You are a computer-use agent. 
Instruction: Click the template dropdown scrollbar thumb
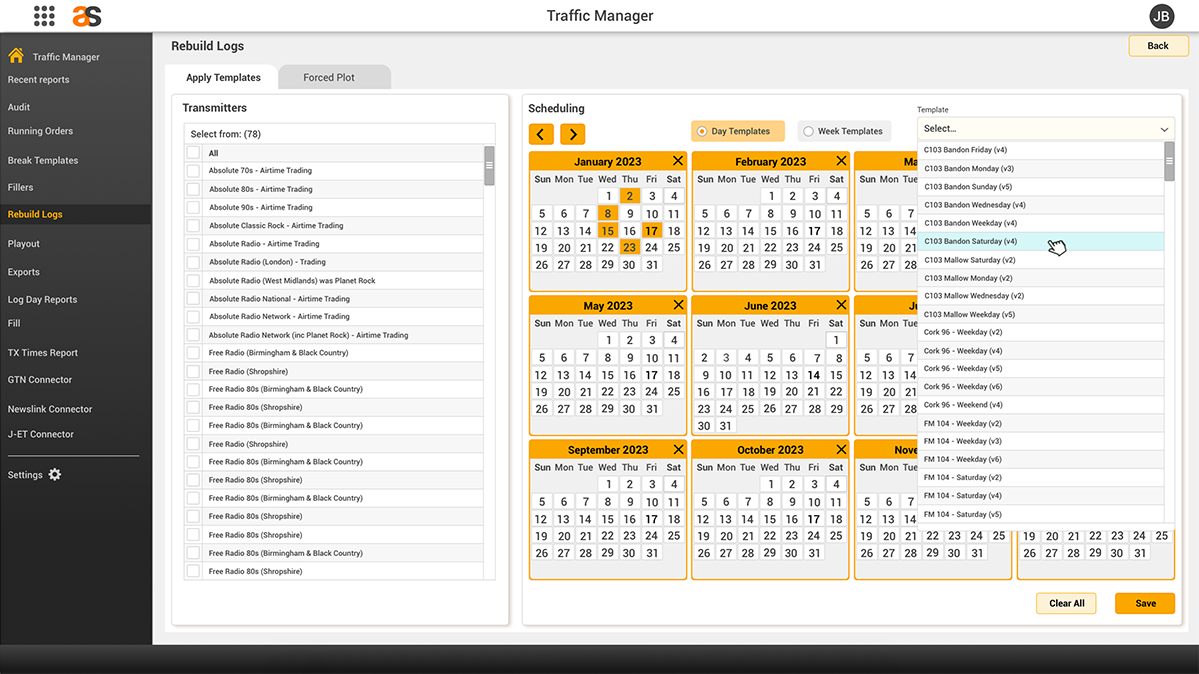tap(1168, 161)
